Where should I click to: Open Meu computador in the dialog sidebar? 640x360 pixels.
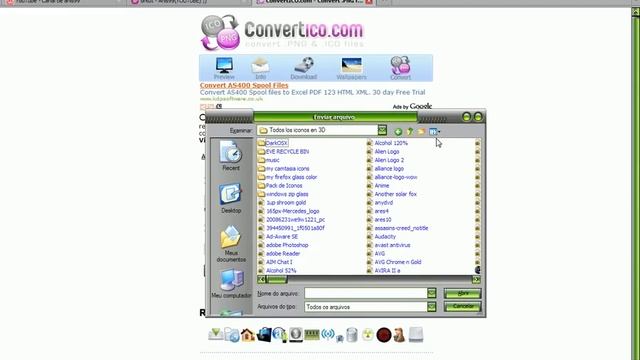pyautogui.click(x=231, y=284)
